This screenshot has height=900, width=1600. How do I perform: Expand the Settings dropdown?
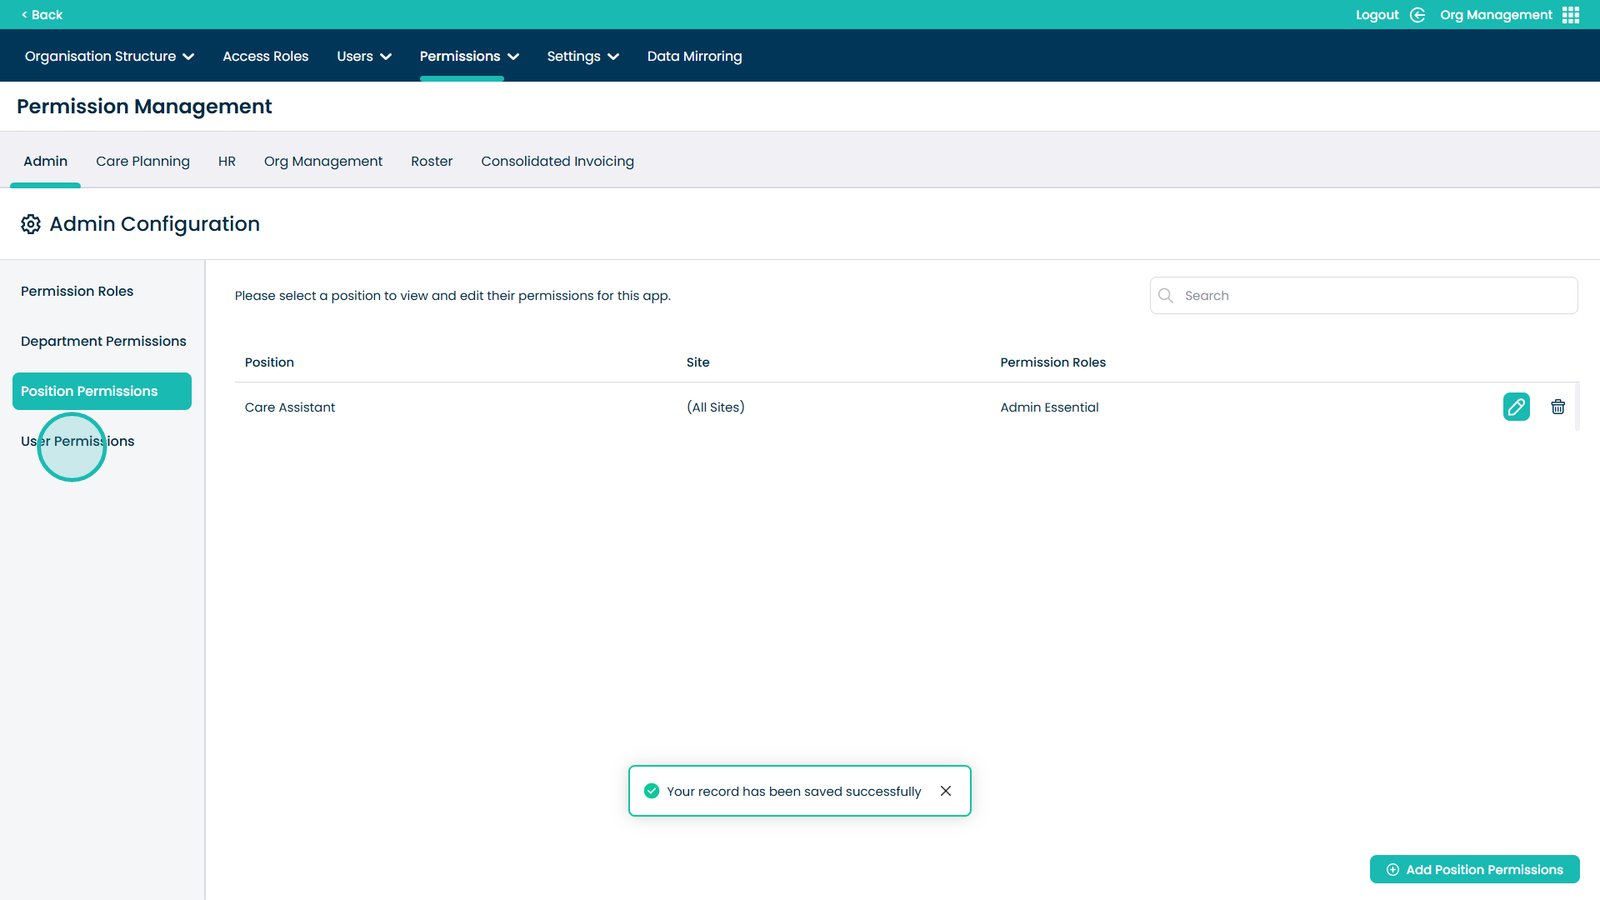[x=583, y=56]
